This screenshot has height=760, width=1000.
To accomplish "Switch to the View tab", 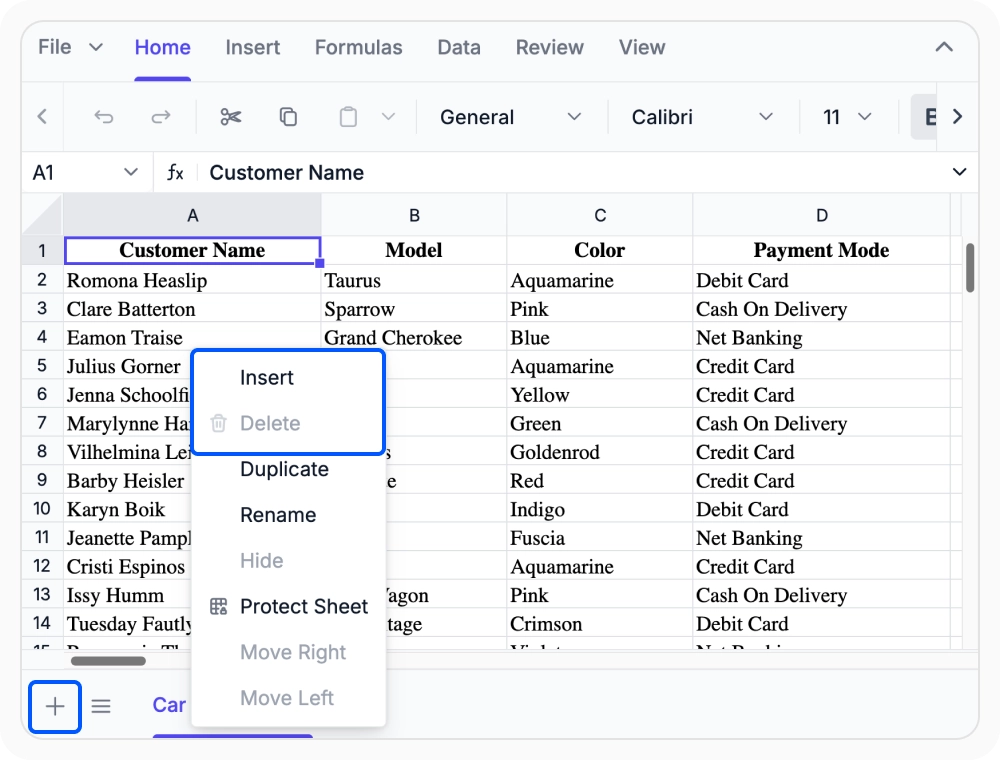I will [x=642, y=47].
